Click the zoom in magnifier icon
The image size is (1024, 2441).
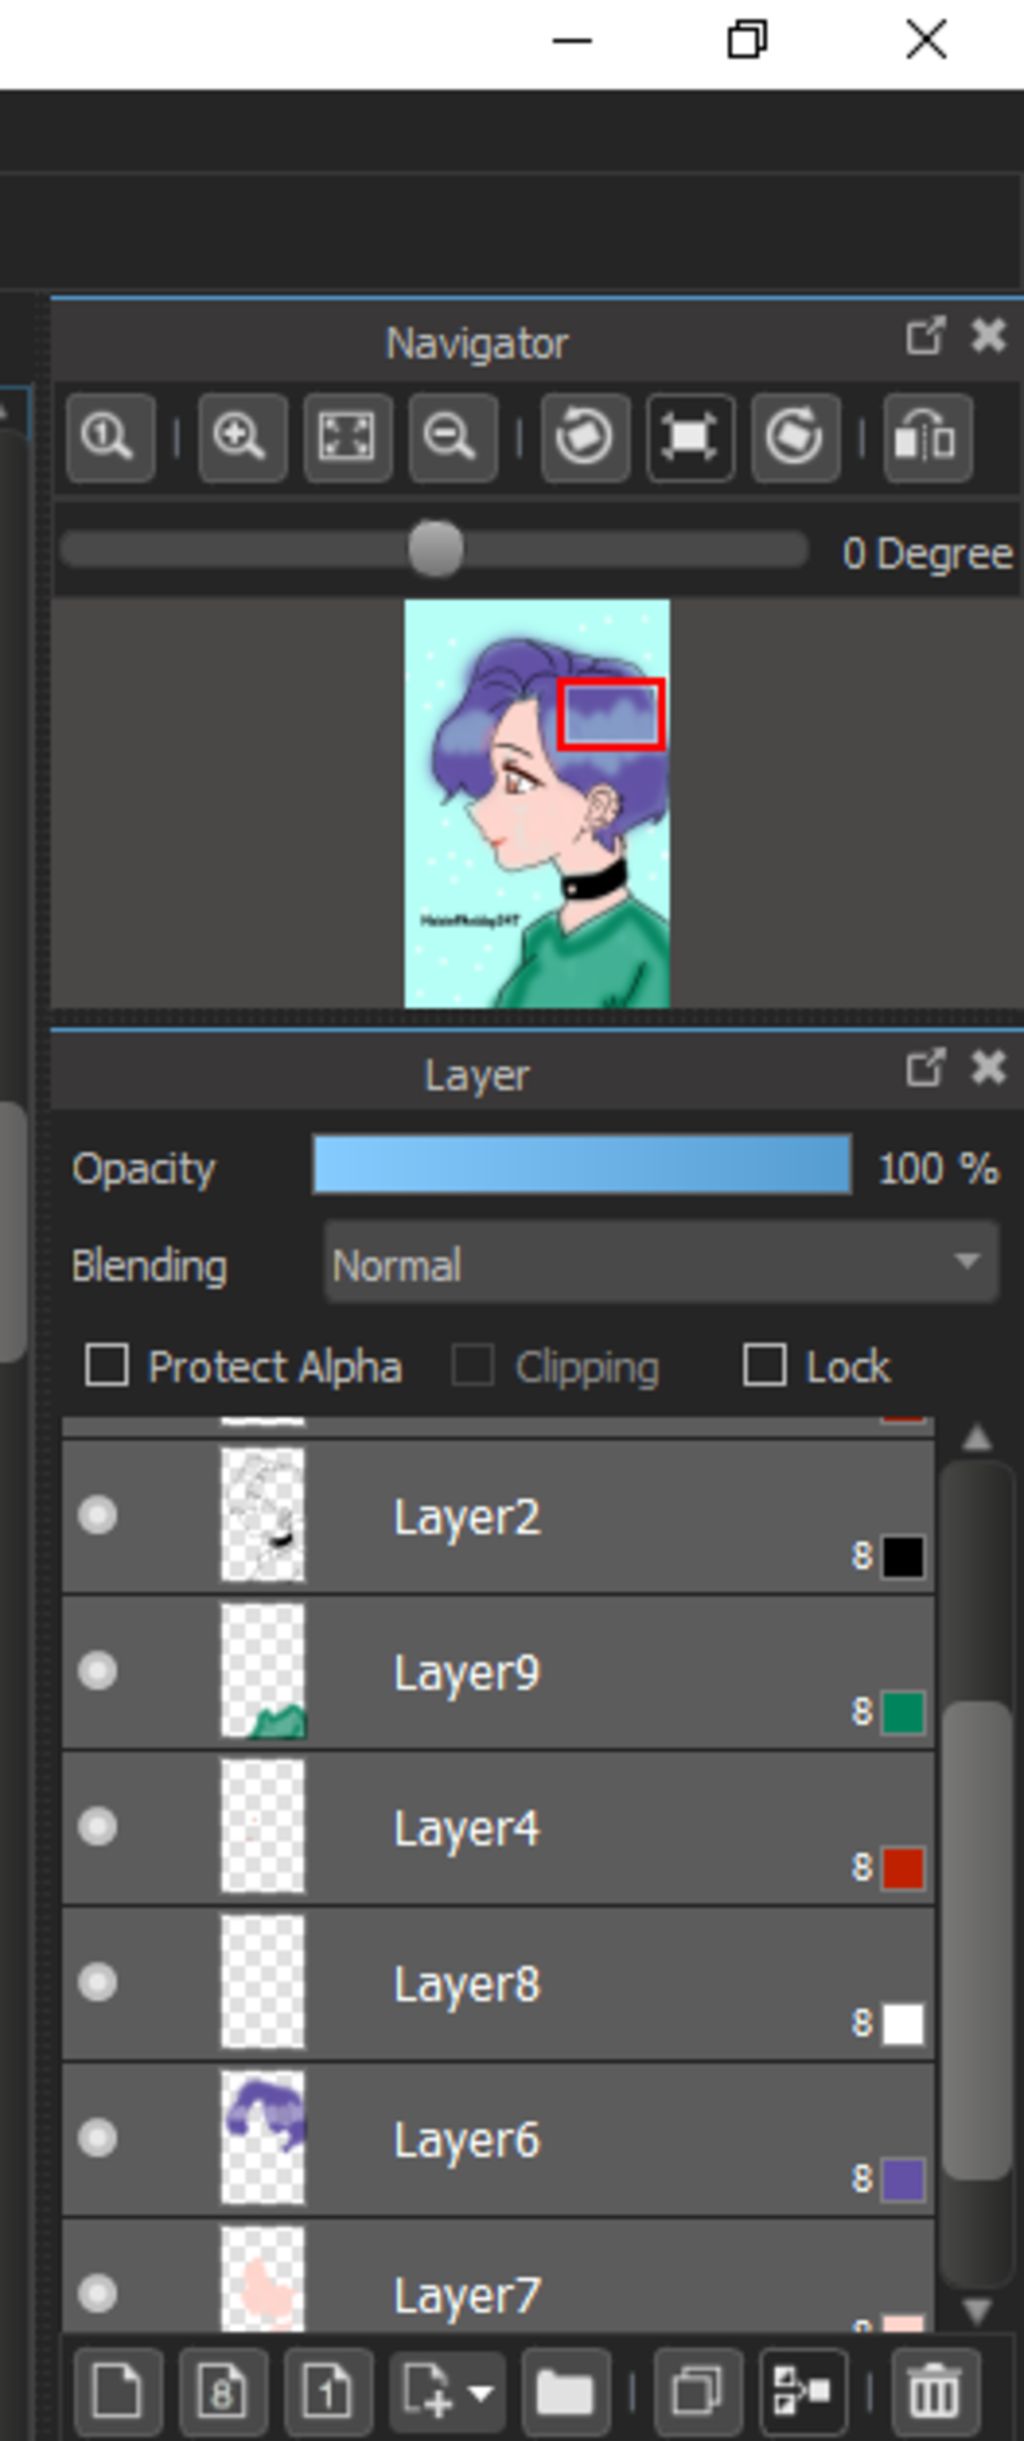tap(242, 438)
